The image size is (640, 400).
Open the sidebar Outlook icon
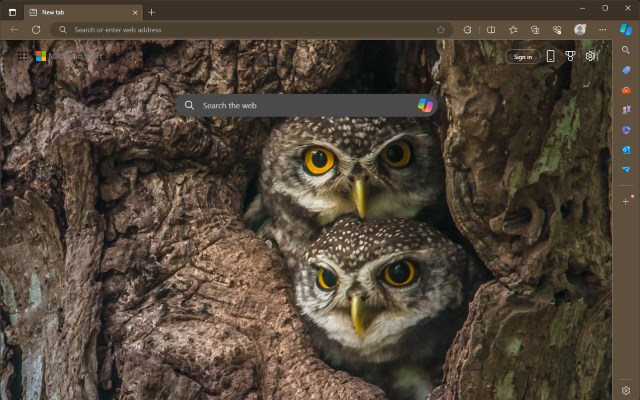click(626, 150)
